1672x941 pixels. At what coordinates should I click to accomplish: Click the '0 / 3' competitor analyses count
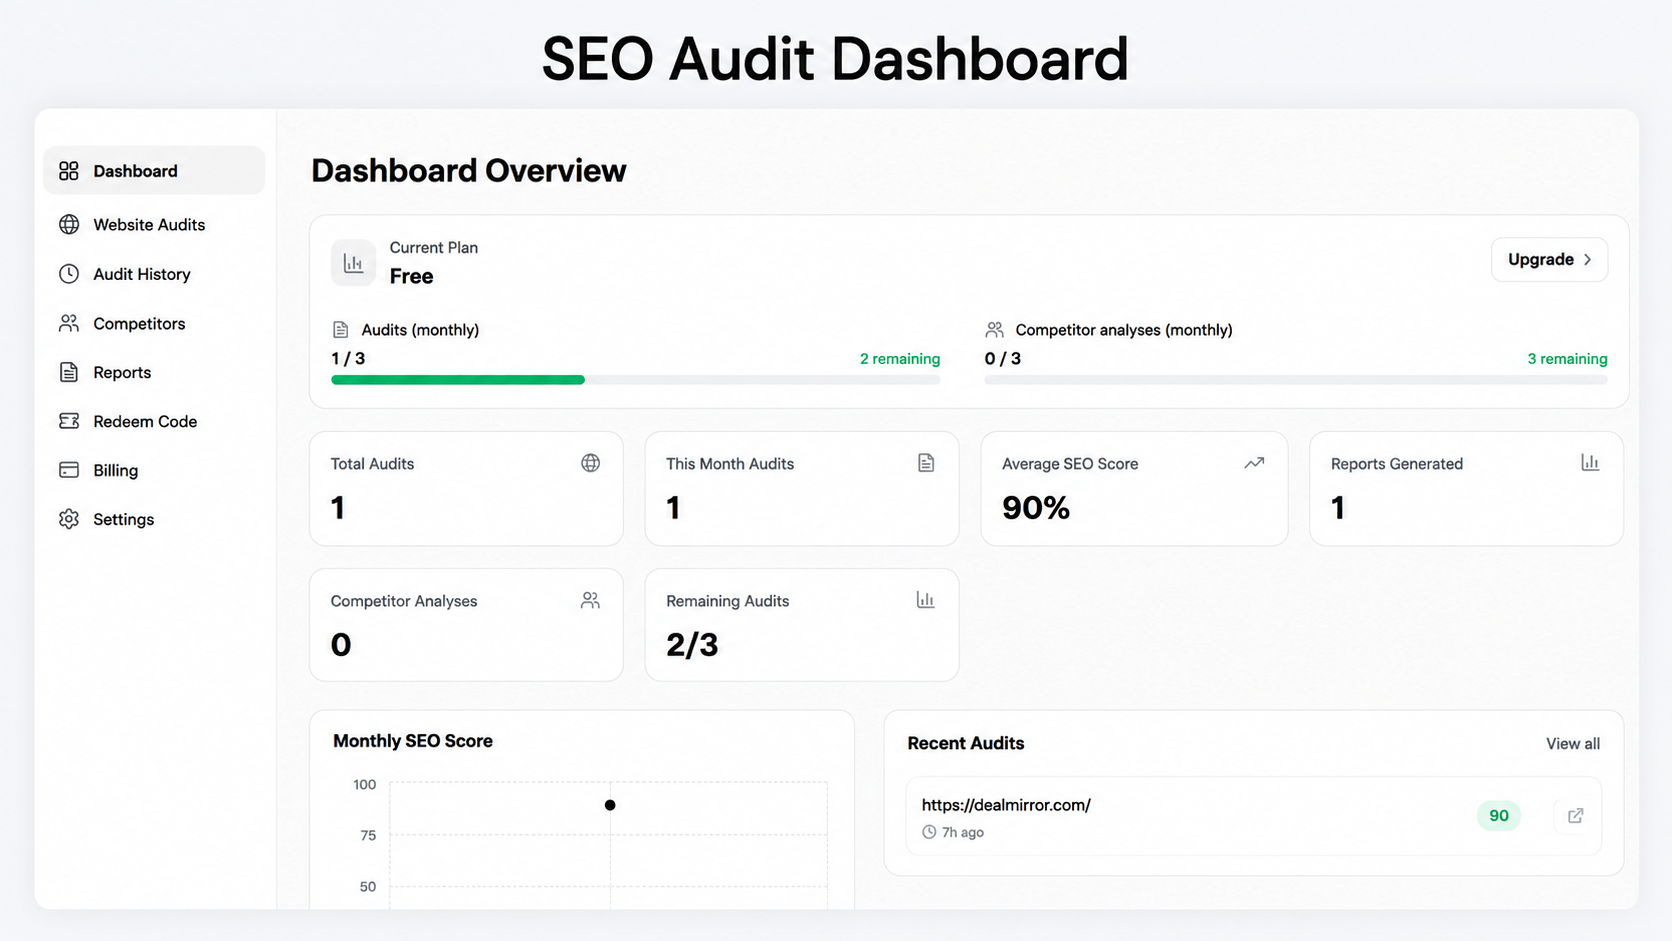pyautogui.click(x=1002, y=358)
